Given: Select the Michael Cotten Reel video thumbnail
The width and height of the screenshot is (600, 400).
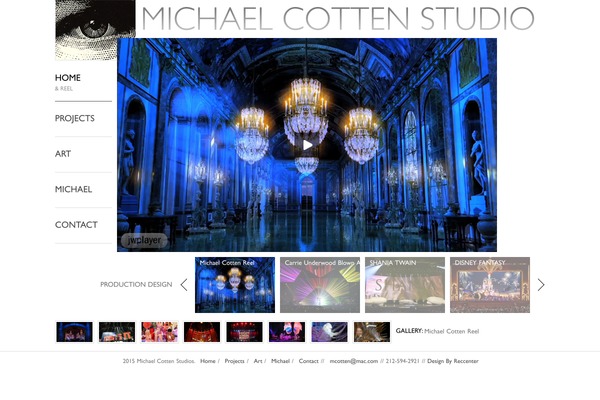Looking at the screenshot, I should [235, 285].
